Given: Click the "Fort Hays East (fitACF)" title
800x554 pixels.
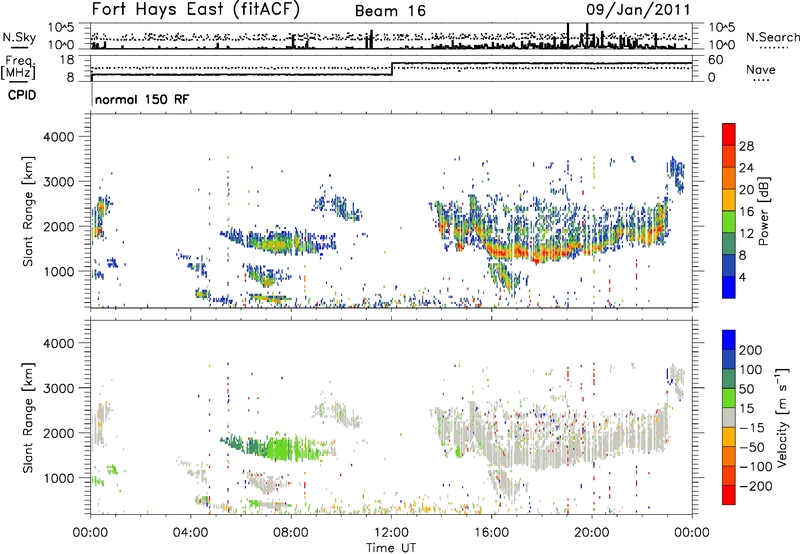Looking at the screenshot, I should pyautogui.click(x=196, y=10).
